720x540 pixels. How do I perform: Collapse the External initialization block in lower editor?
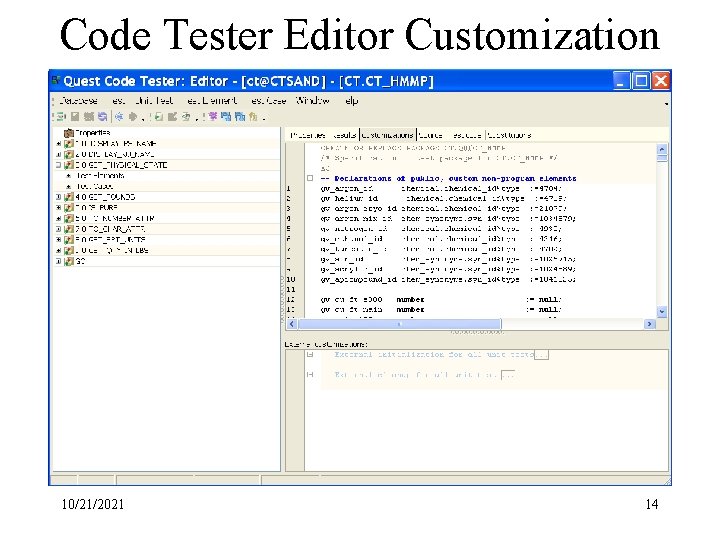[x=310, y=354]
